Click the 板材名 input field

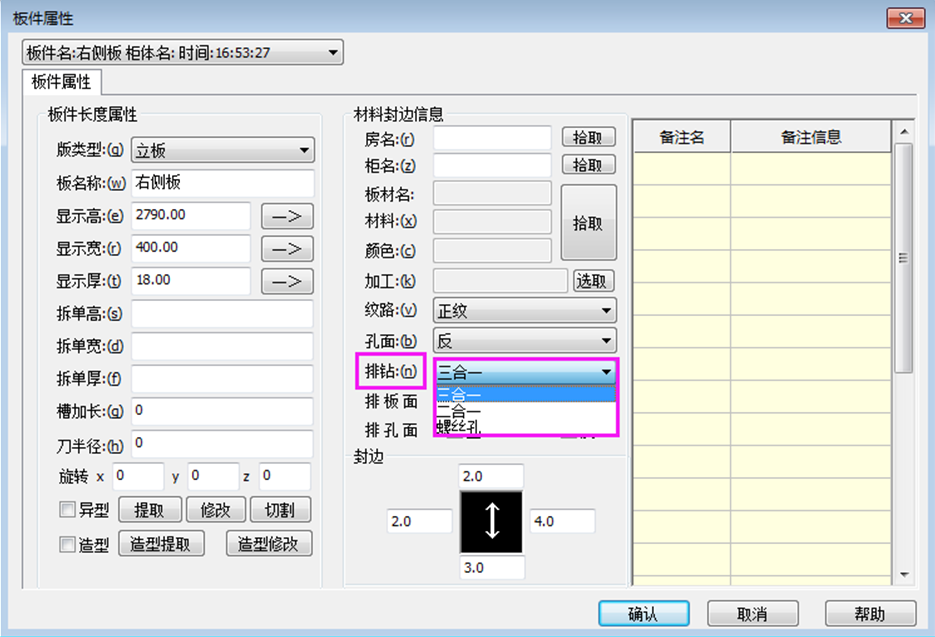point(492,193)
